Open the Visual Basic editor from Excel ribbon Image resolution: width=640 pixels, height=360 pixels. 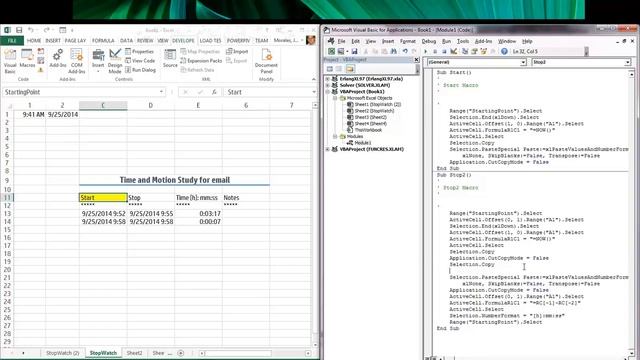pos(10,61)
